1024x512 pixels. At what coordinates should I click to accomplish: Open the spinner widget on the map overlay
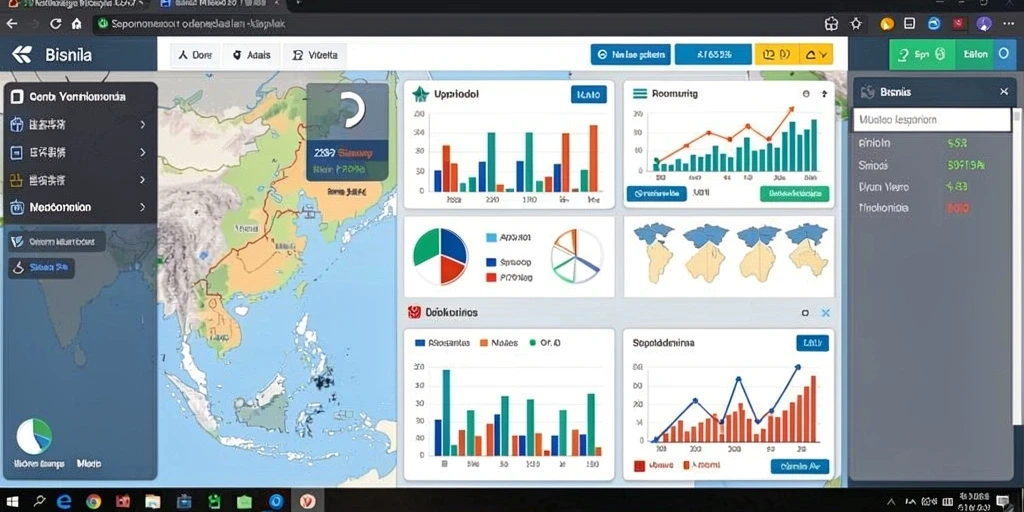[x=351, y=109]
